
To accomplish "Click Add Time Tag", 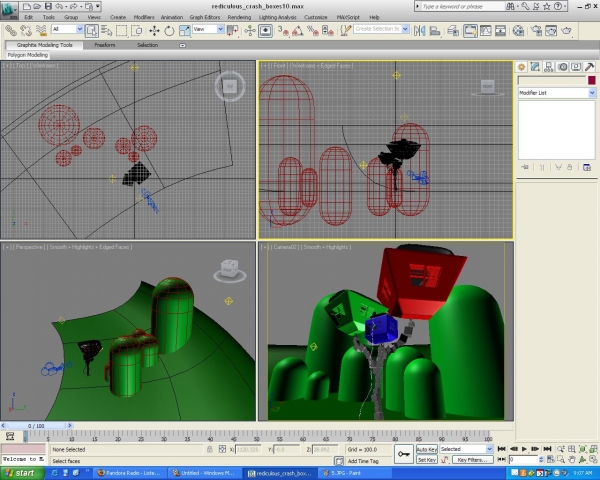I will point(363,461).
